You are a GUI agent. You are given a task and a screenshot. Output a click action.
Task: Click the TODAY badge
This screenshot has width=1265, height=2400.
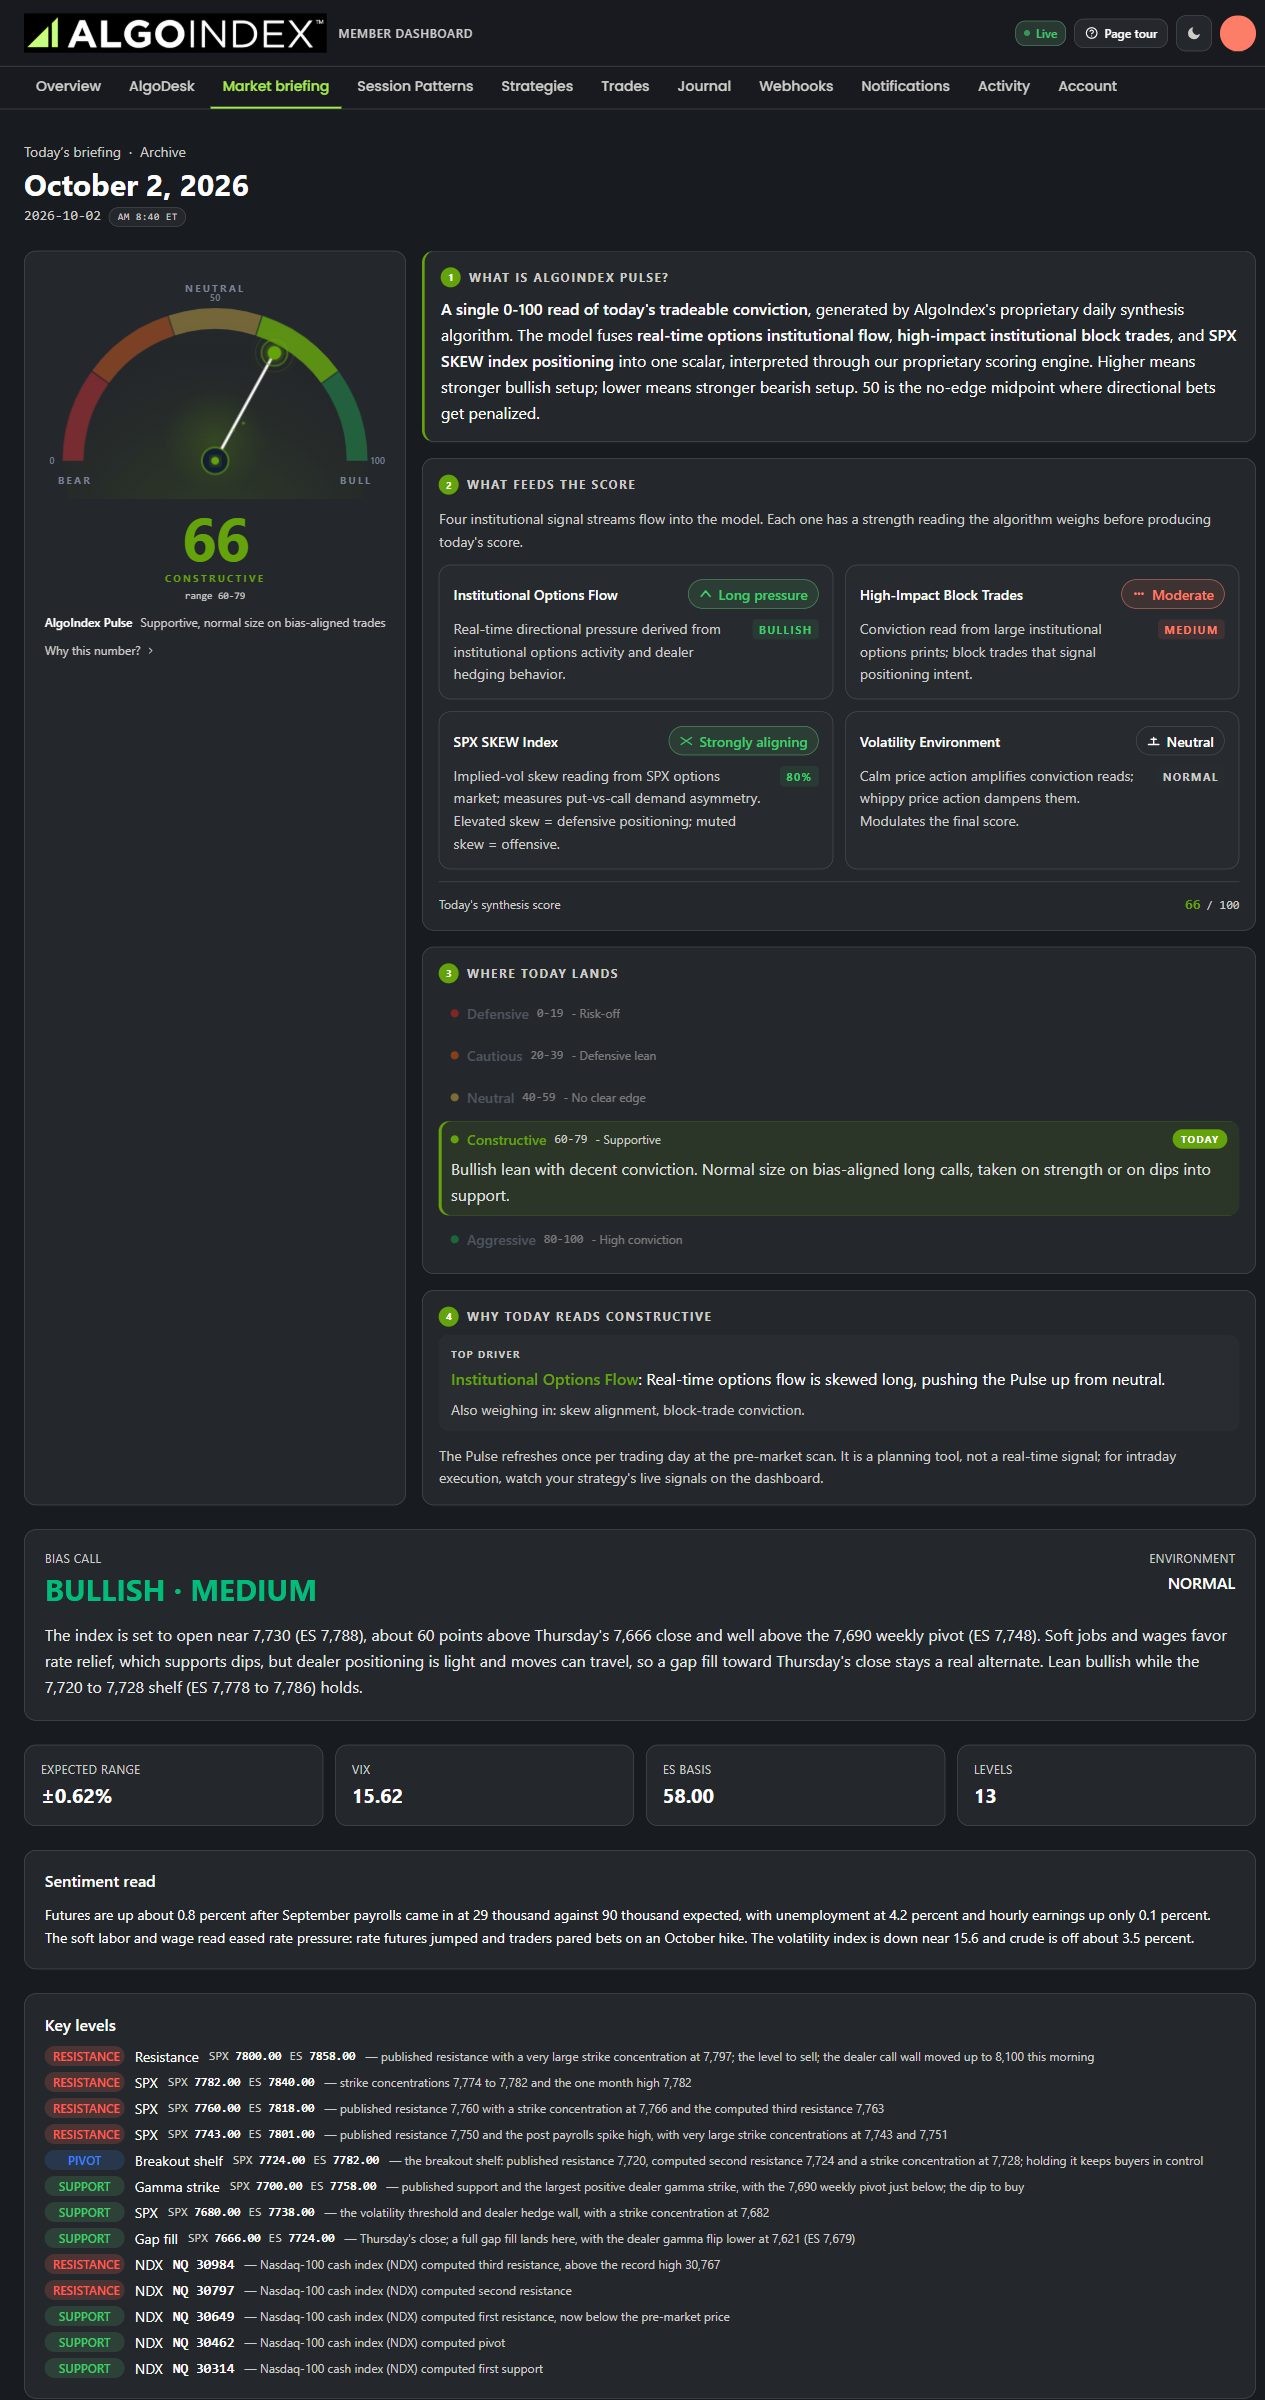pyautogui.click(x=1199, y=1139)
